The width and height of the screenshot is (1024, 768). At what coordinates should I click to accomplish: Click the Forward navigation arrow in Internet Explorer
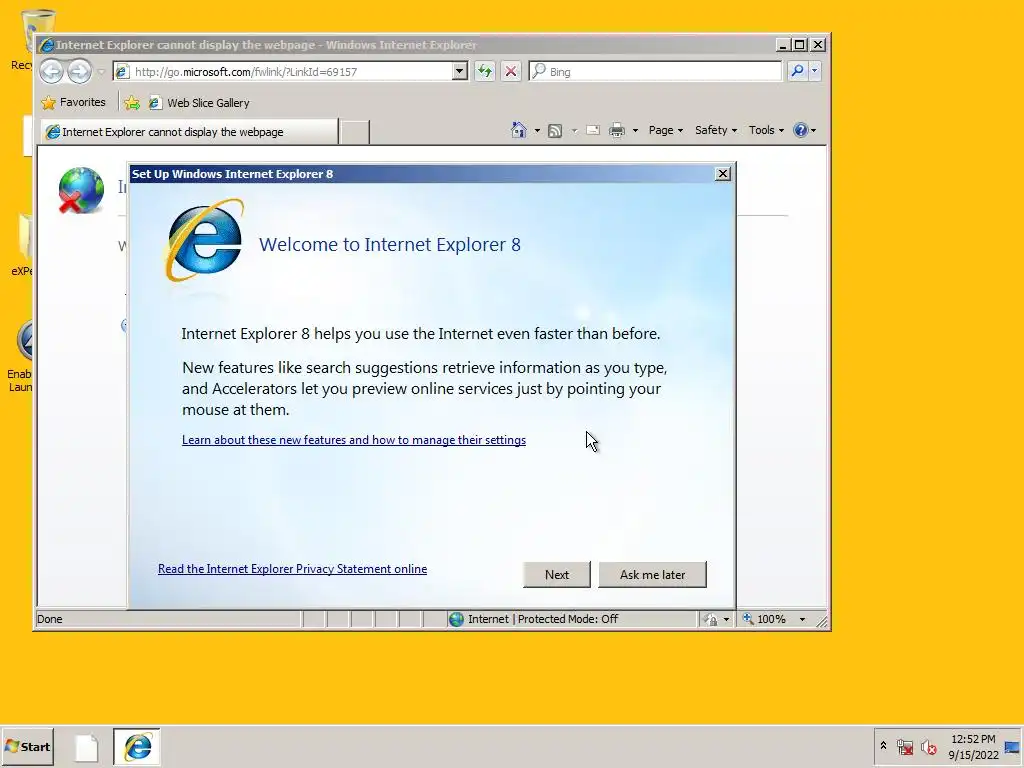pos(79,71)
